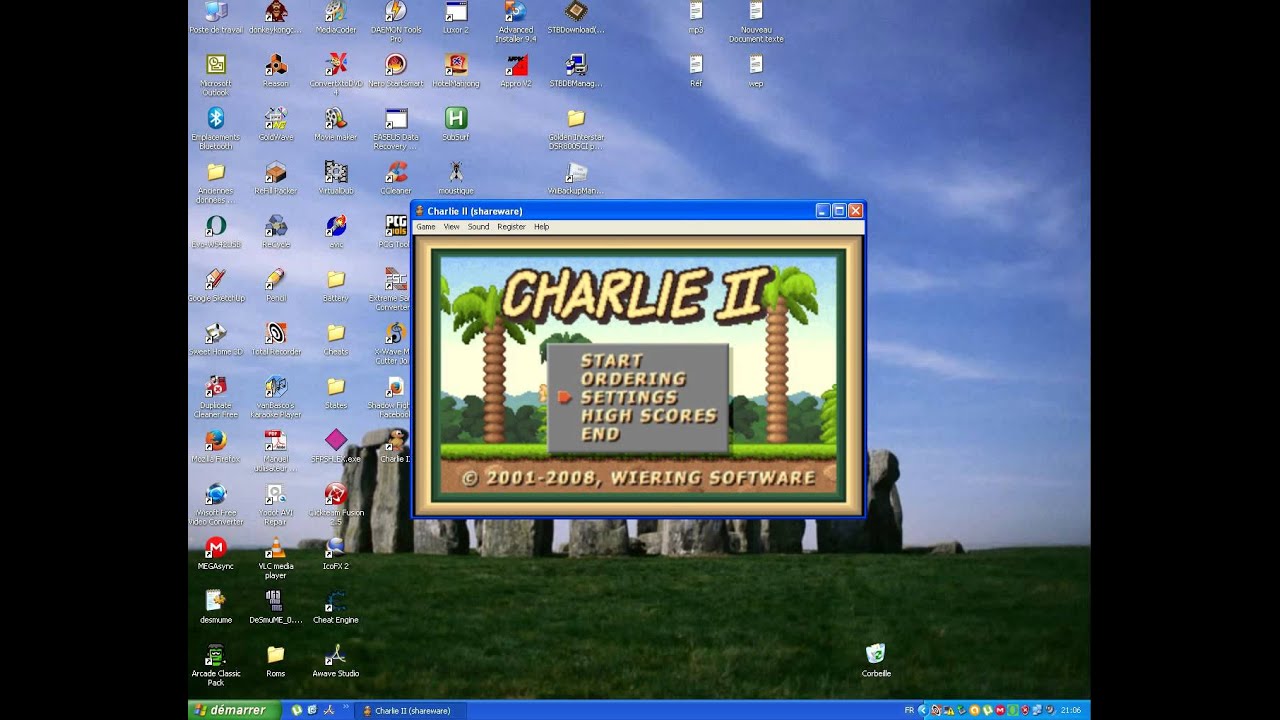Select the Appro V2 desktop icon
The height and width of the screenshot is (720, 1280).
coord(516,71)
